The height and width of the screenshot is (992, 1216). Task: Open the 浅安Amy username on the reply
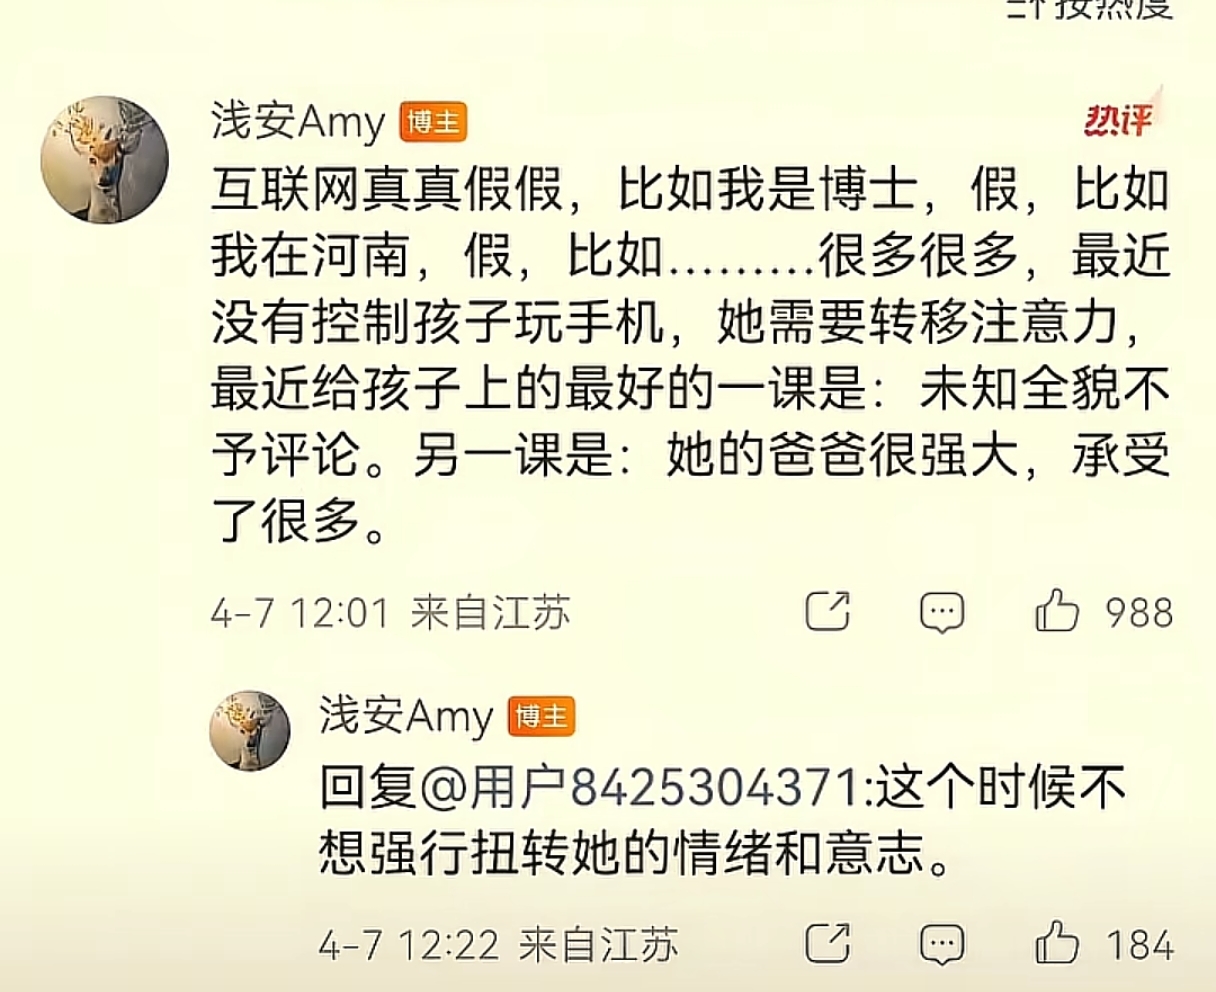(x=406, y=716)
